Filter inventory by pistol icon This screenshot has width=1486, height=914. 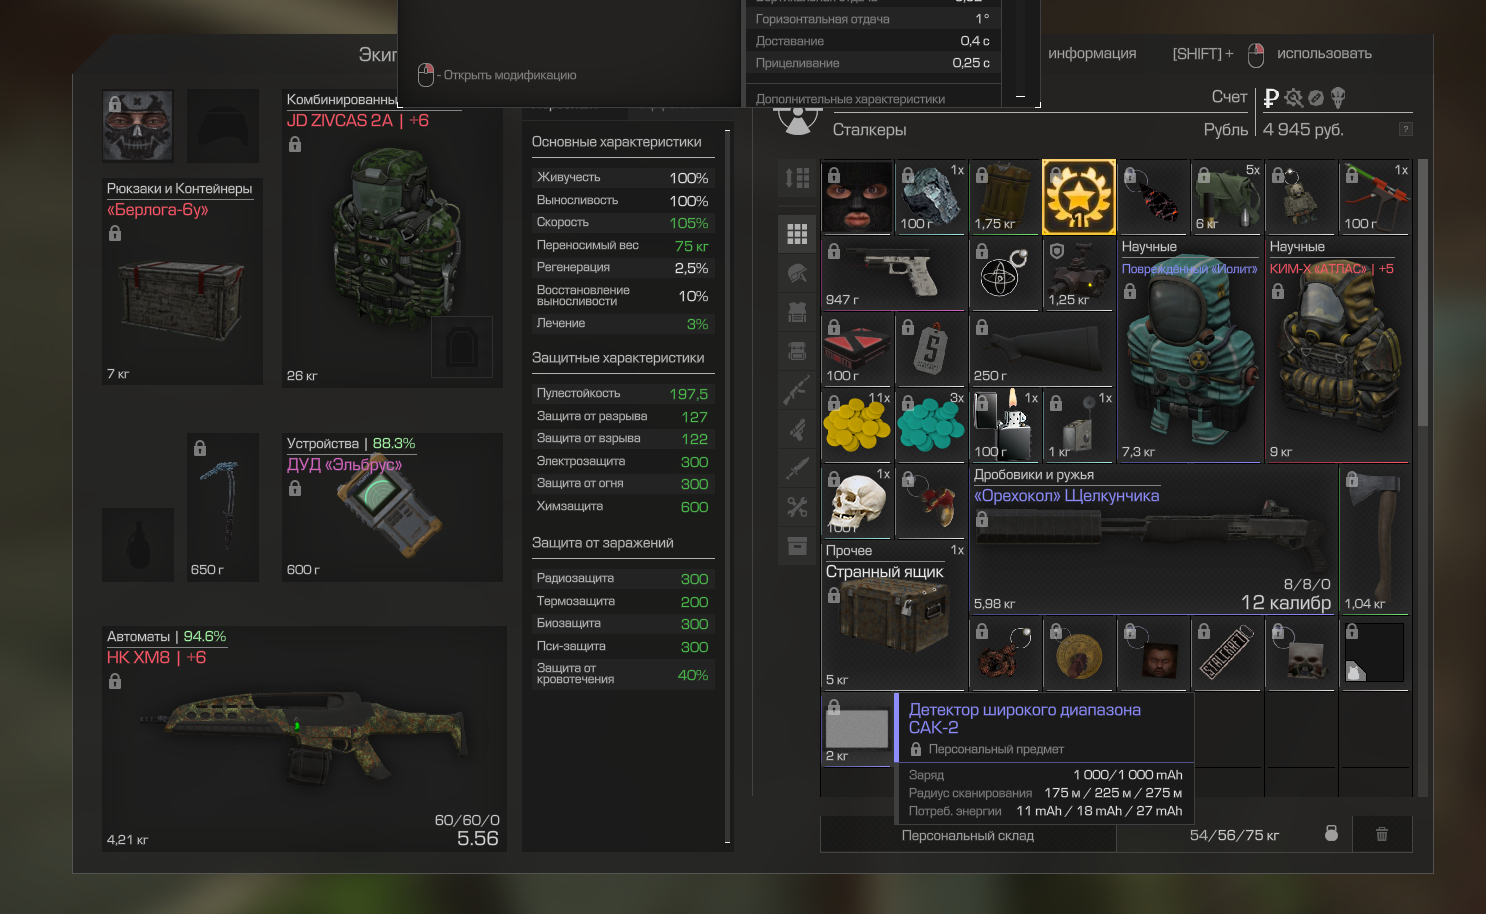coord(797,429)
